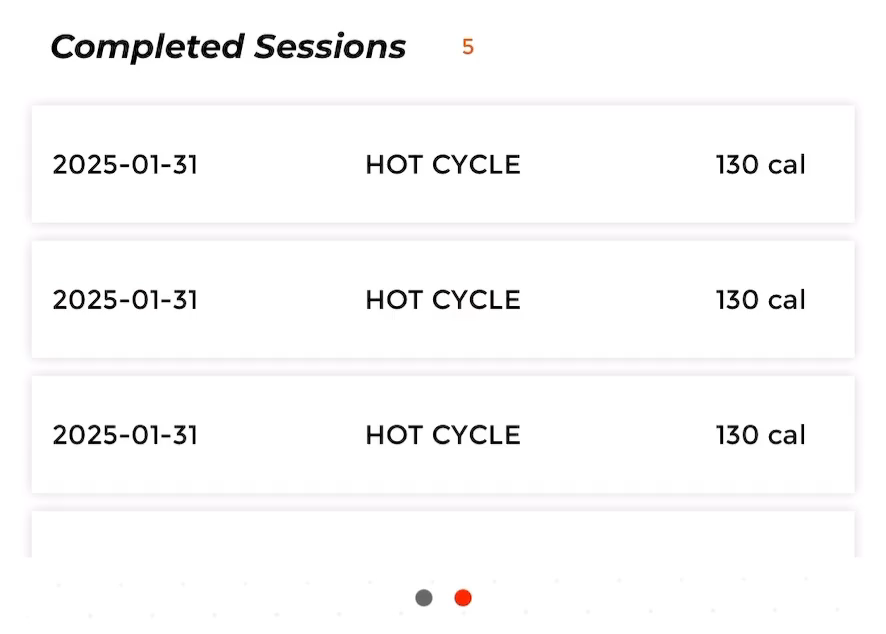Click 130 cal in the first session
The height and width of the screenshot is (634, 886).
tap(761, 165)
